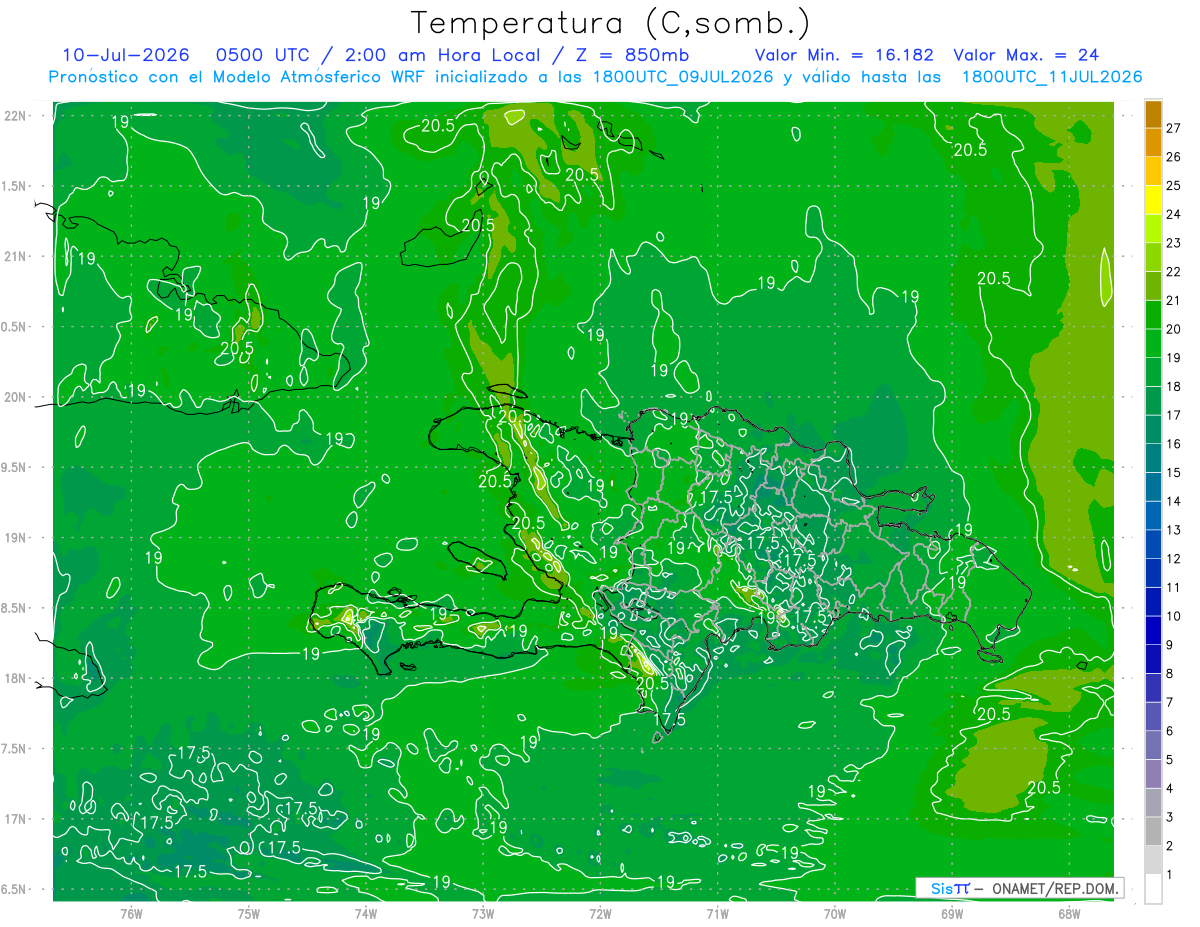Image resolution: width=1200 pixels, height=927 pixels.
Task: Click the ONAMET/REP.DOM. logo box
Action: (1020, 888)
